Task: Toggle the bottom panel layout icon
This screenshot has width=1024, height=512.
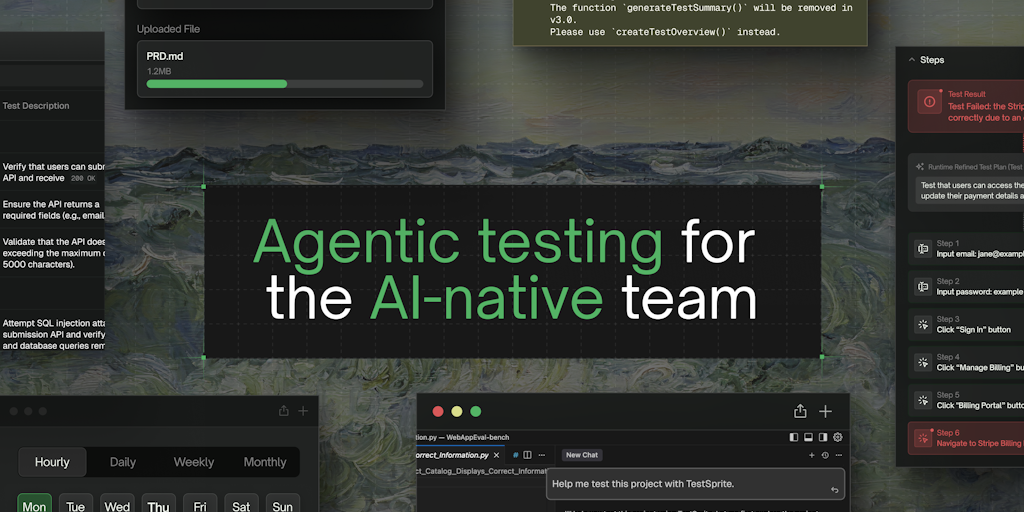Action: (808, 437)
